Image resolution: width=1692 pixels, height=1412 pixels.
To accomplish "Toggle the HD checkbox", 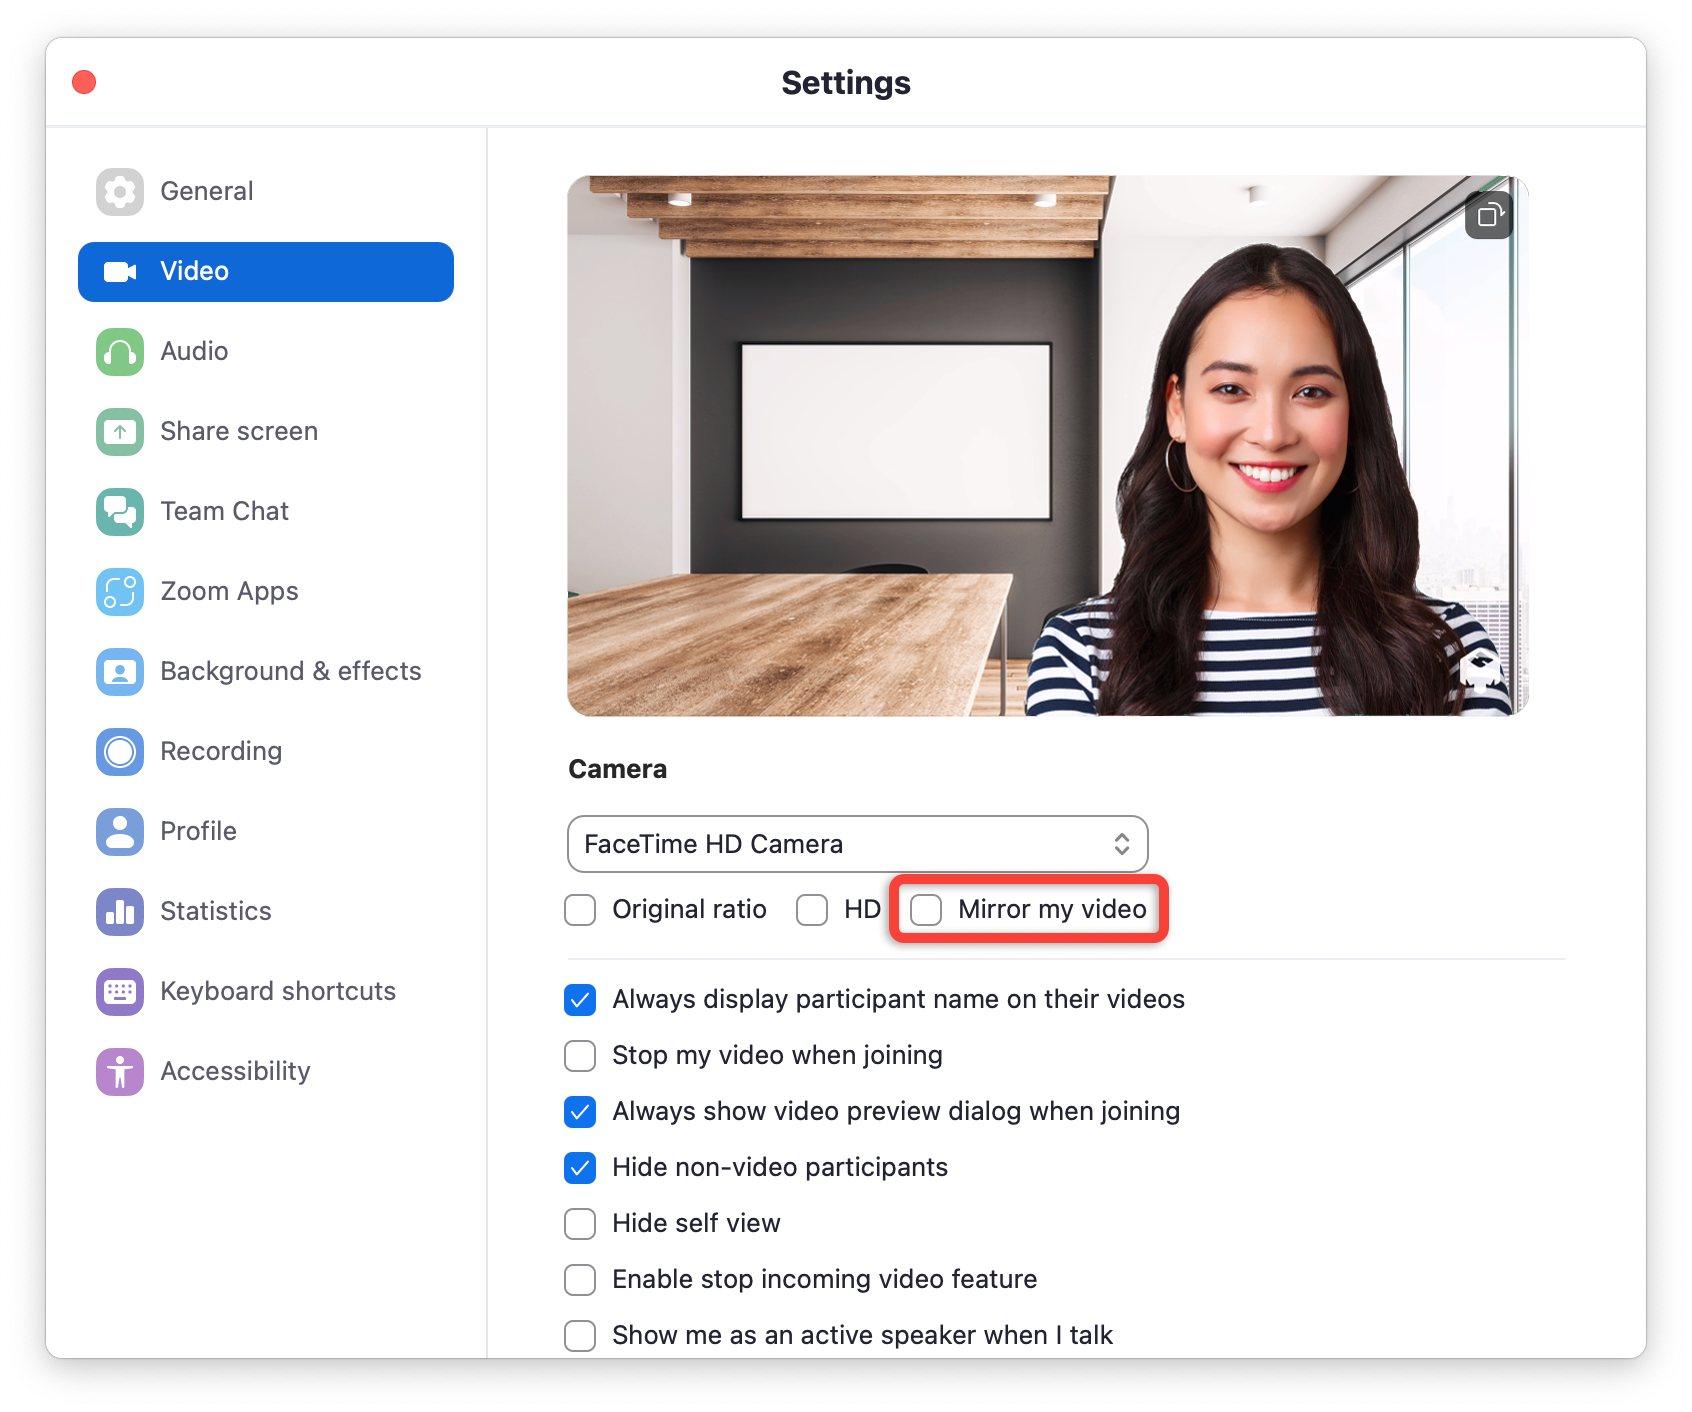I will coord(812,910).
